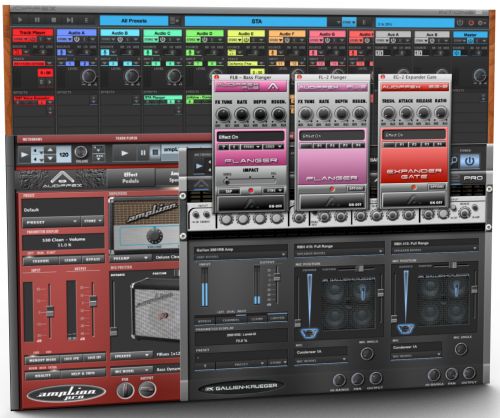Open the All Presets bank selector
This screenshot has width=500, height=418.
click(134, 21)
